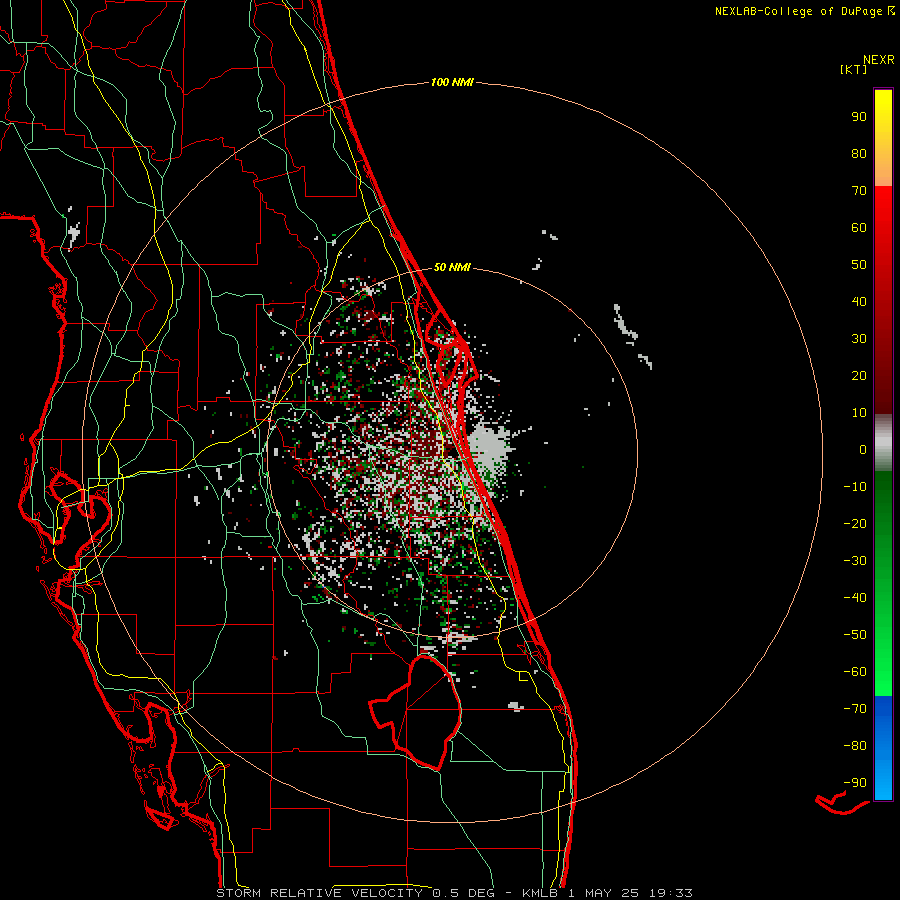900x900 pixels.
Task: Click the 0 value on the velocity scale
Action: click(x=863, y=449)
